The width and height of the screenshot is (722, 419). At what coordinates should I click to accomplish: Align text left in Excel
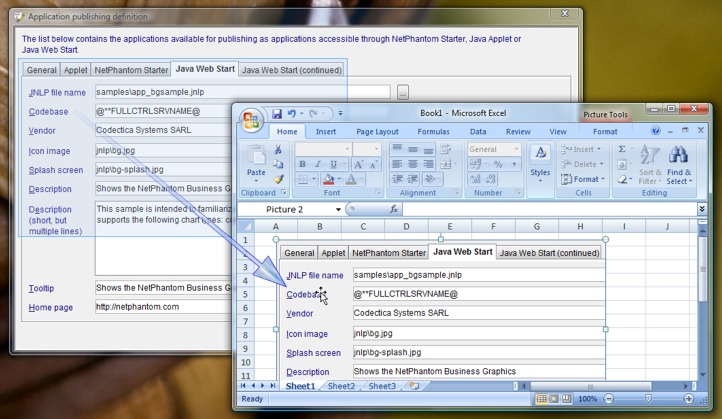(397, 164)
